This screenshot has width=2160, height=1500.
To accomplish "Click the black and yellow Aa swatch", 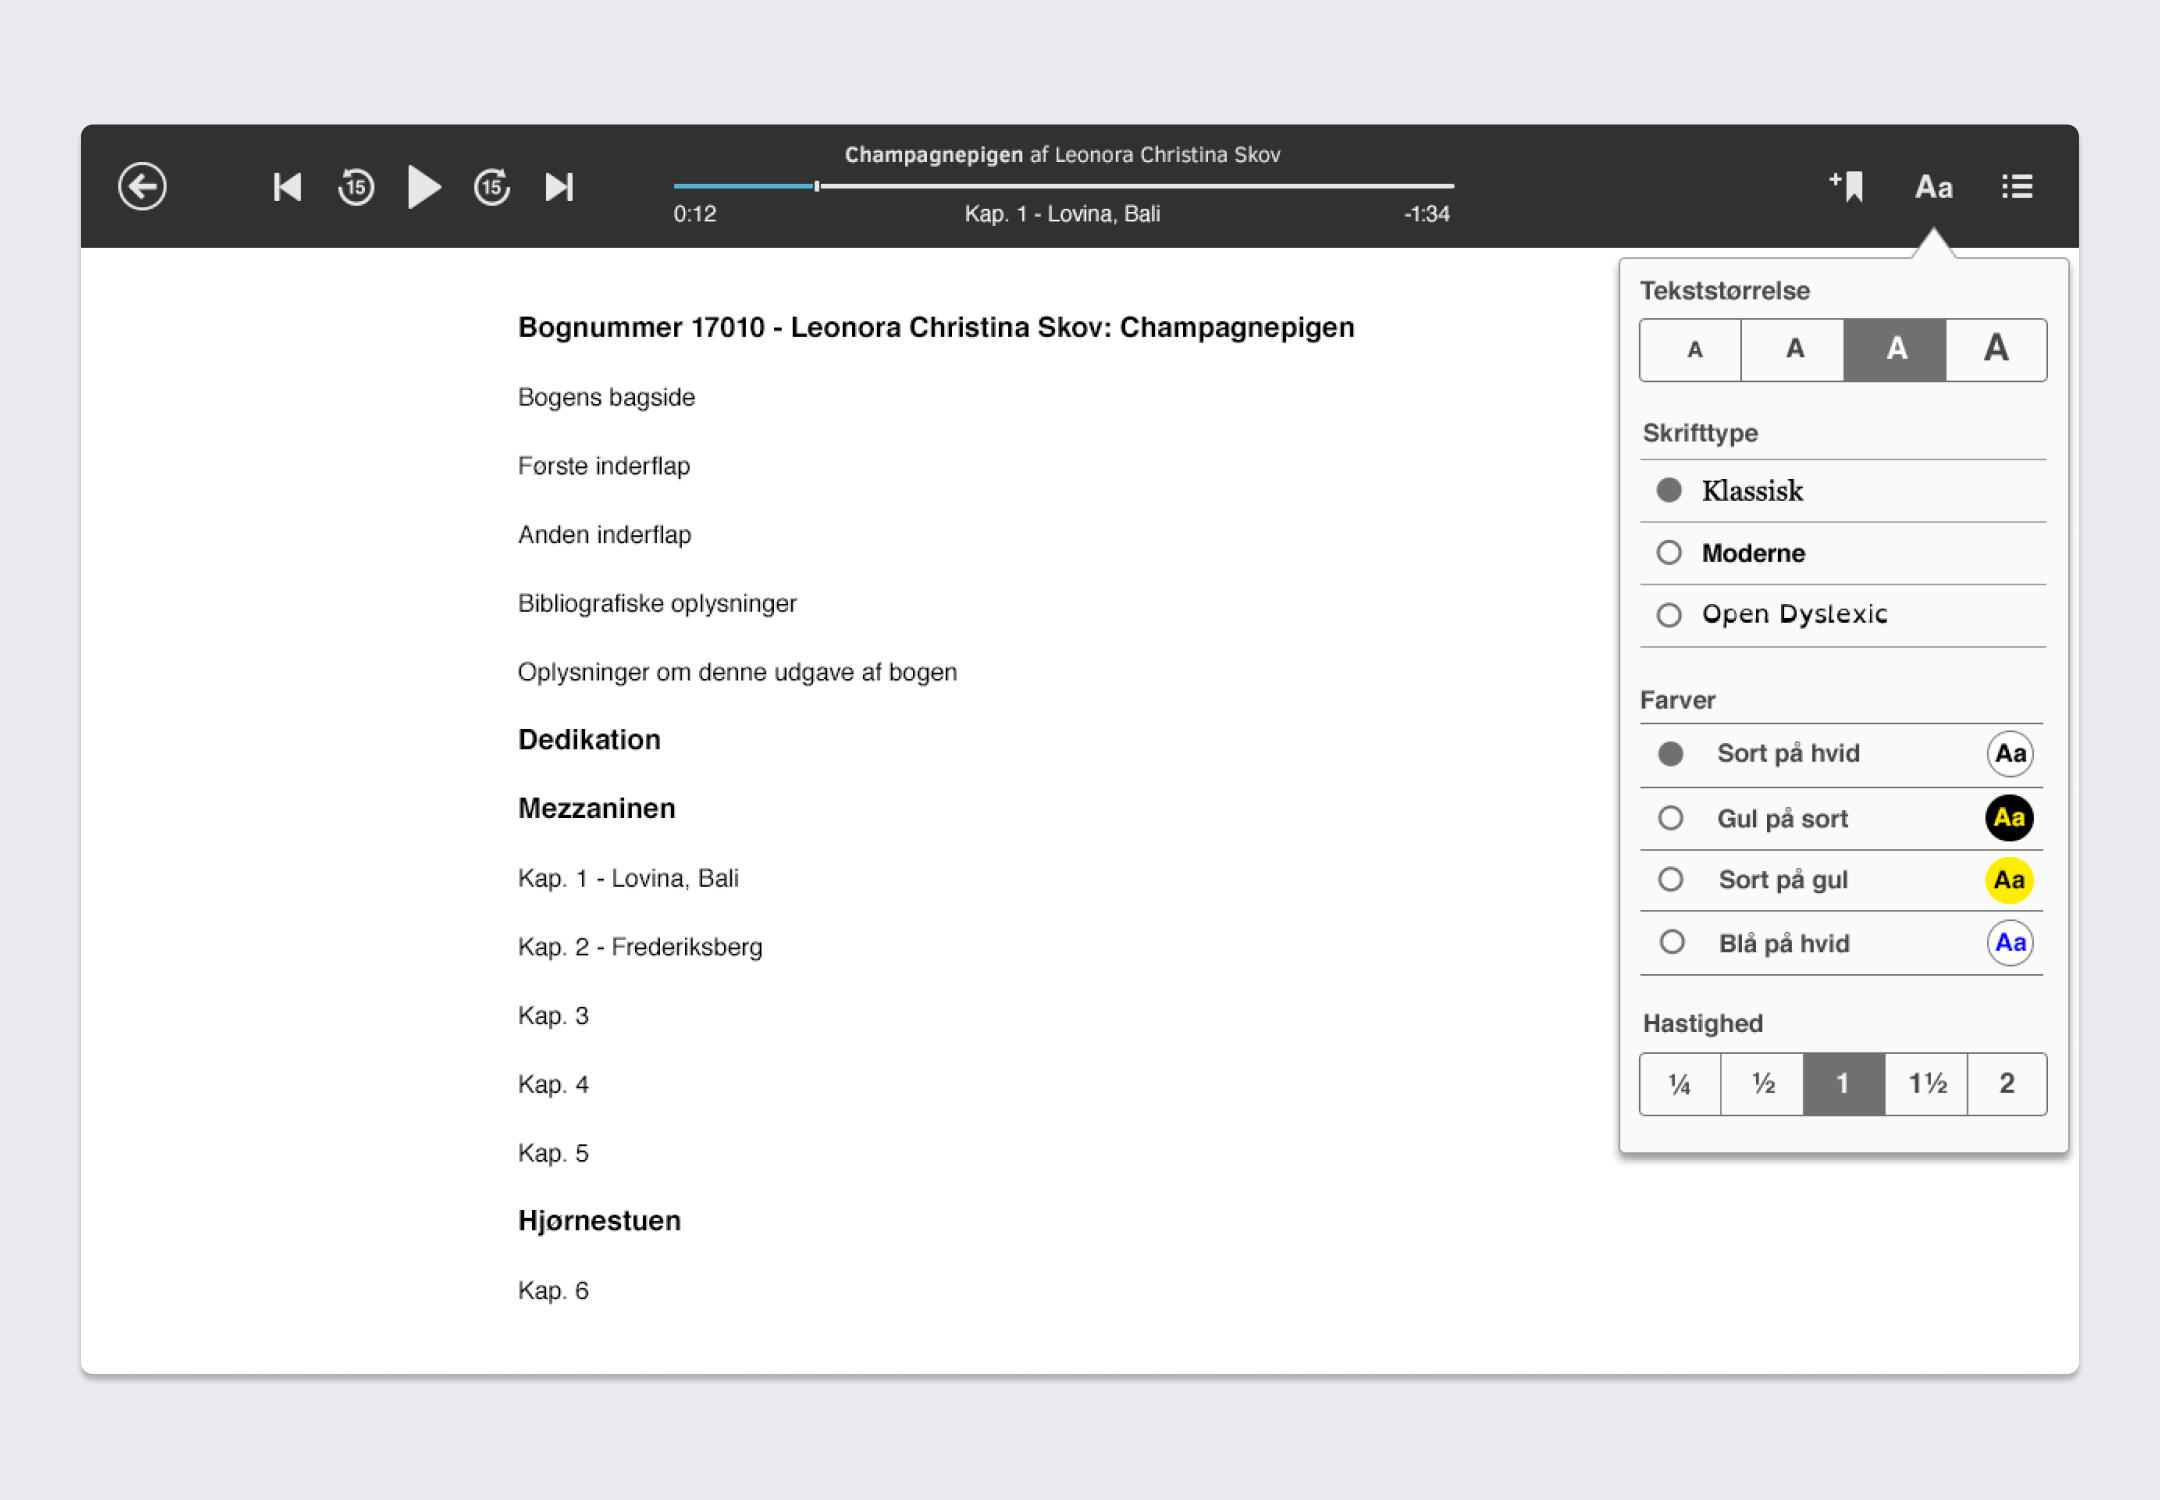I will click(2009, 818).
